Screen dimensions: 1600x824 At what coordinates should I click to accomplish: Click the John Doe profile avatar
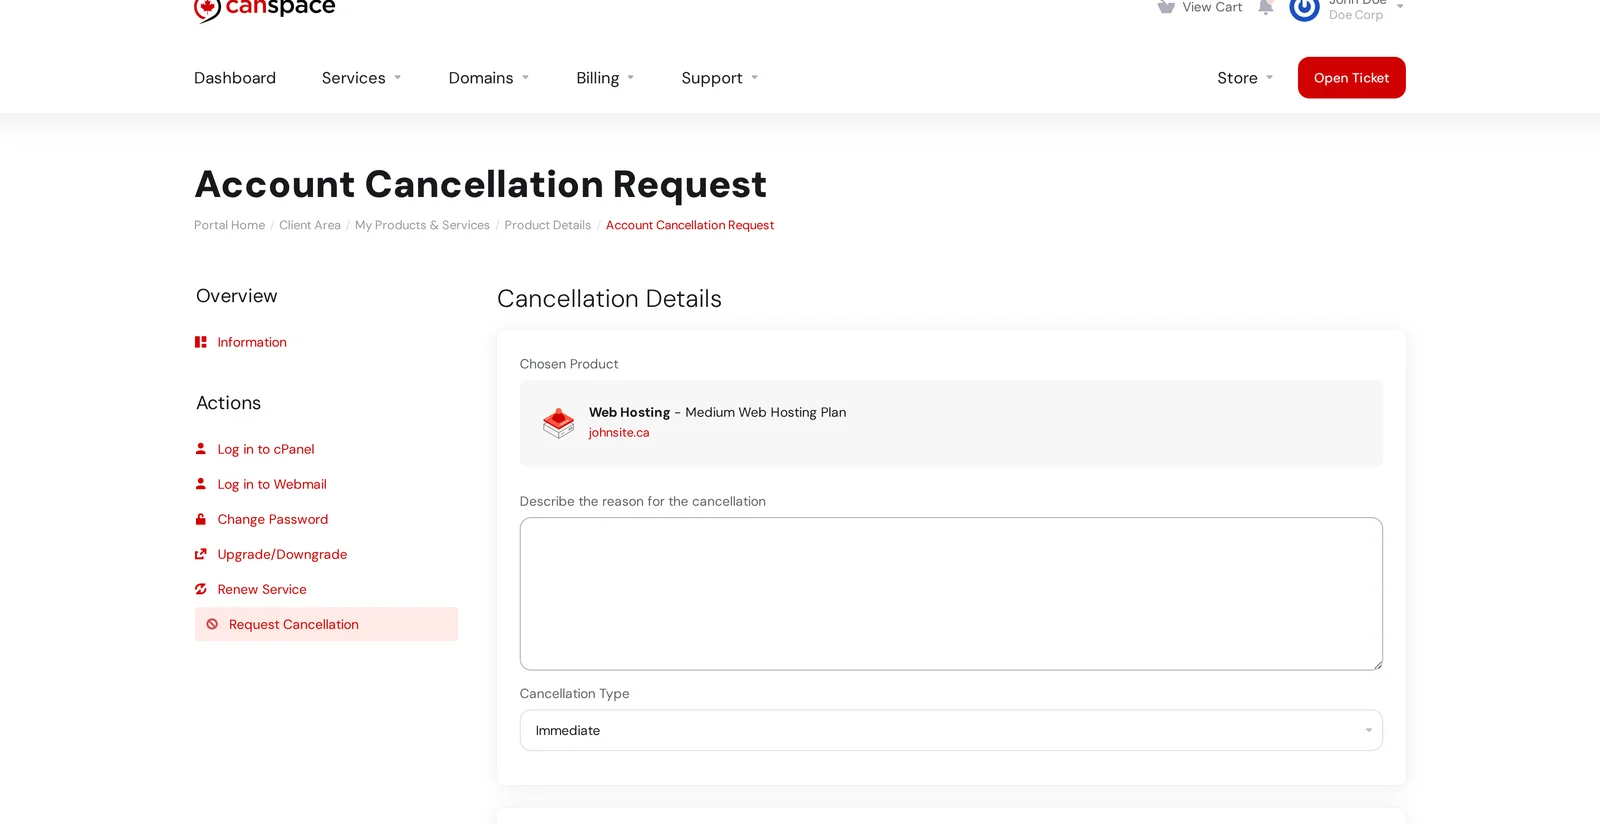pyautogui.click(x=1305, y=8)
